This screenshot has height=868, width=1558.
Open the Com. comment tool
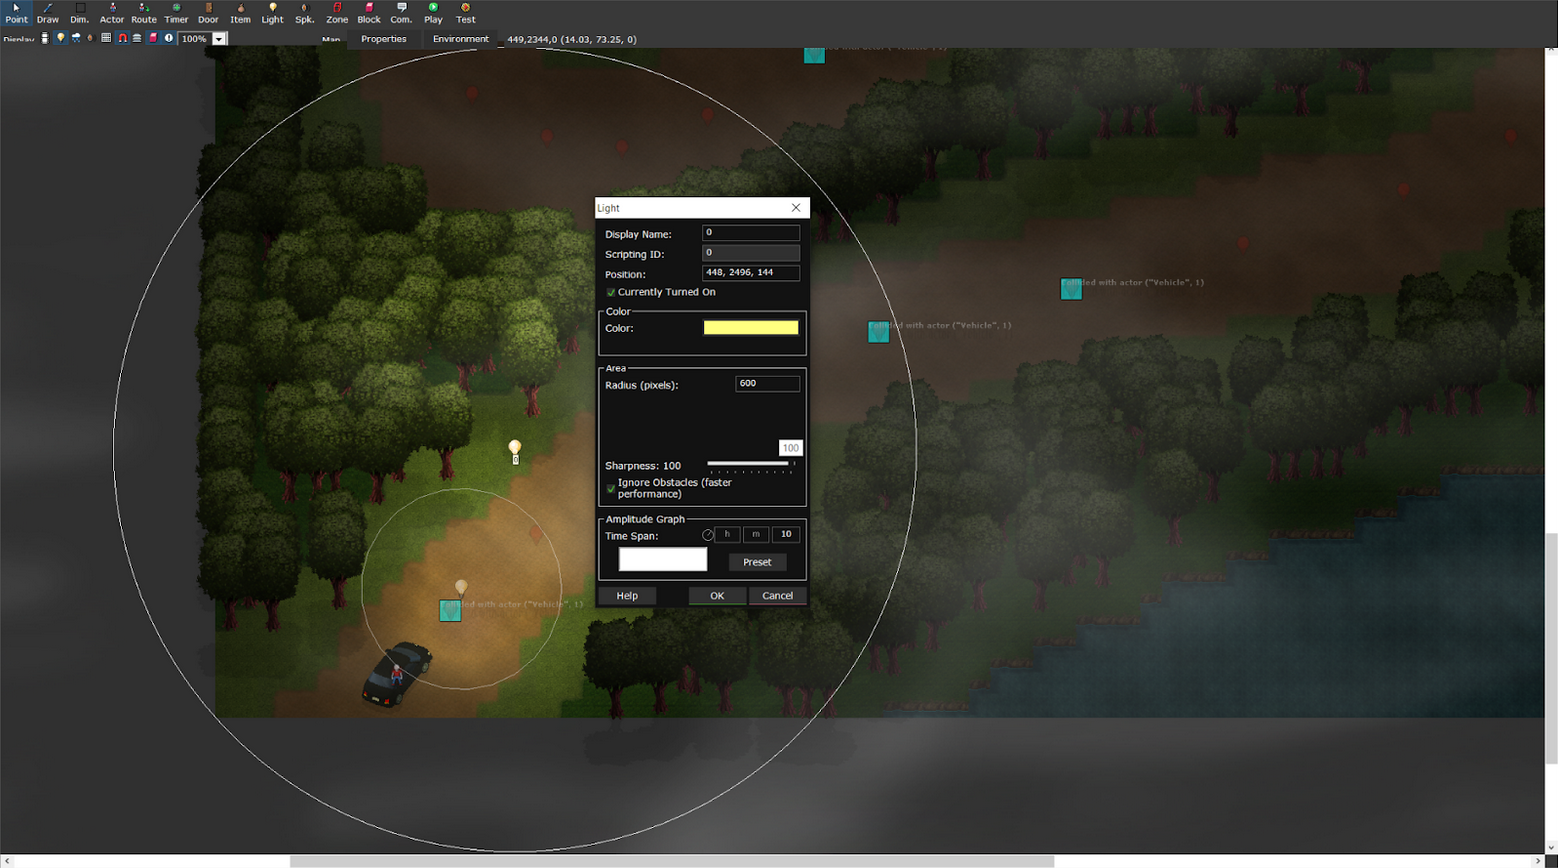point(401,13)
